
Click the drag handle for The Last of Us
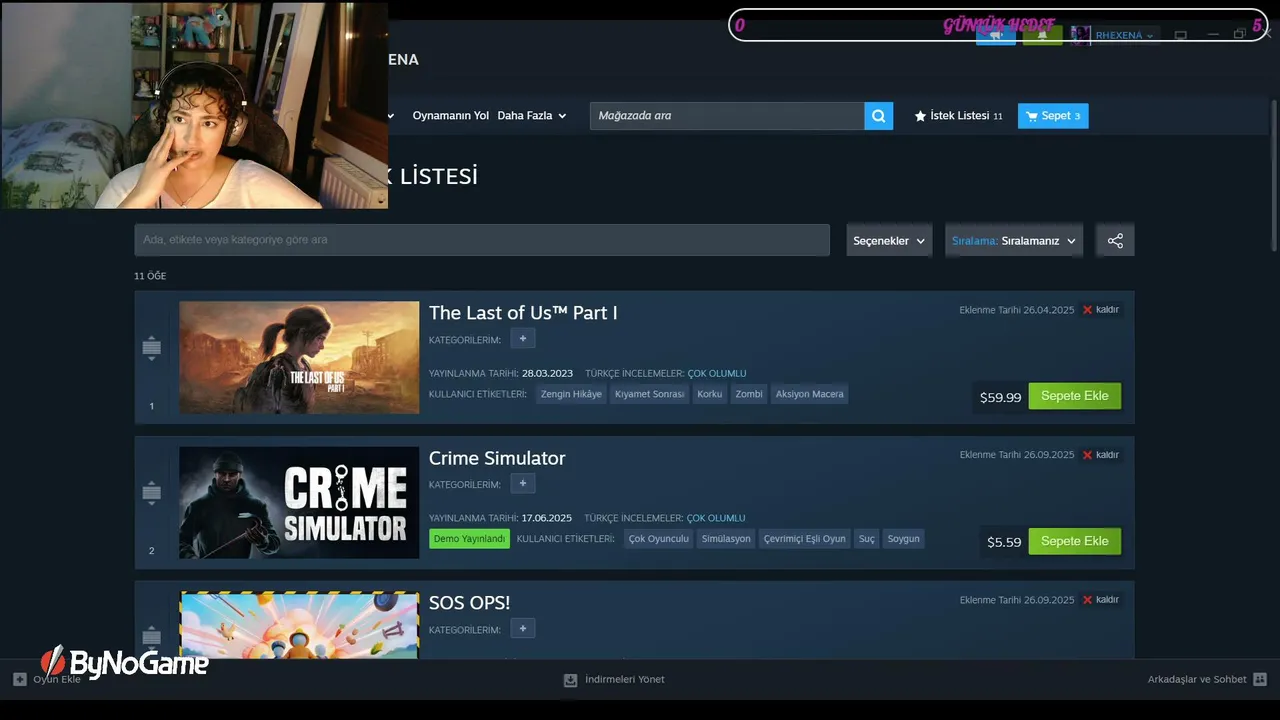152,347
